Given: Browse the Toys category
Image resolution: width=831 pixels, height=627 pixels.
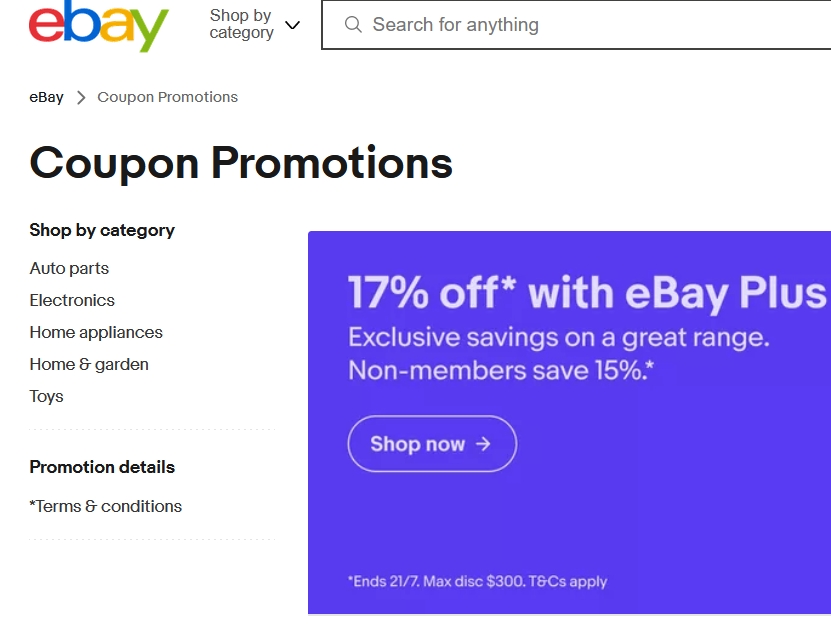Looking at the screenshot, I should tap(47, 396).
